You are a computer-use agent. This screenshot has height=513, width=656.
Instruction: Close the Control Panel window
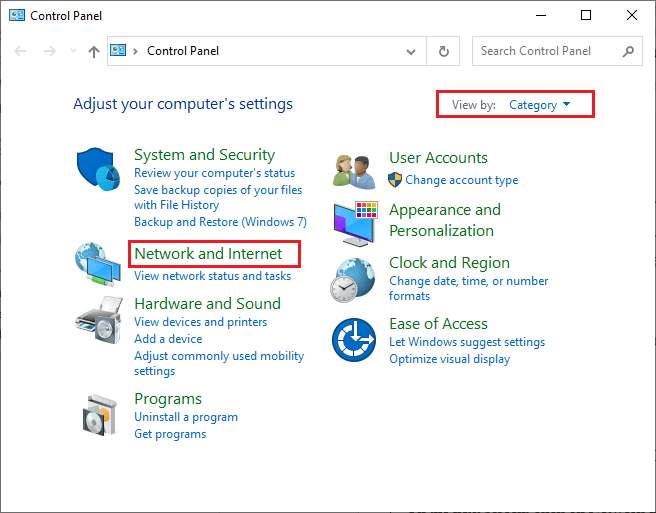(632, 15)
